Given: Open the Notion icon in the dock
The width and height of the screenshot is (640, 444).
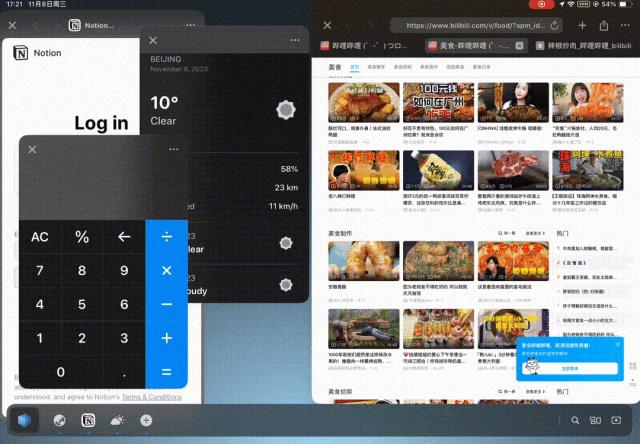Looking at the screenshot, I should [x=88, y=420].
